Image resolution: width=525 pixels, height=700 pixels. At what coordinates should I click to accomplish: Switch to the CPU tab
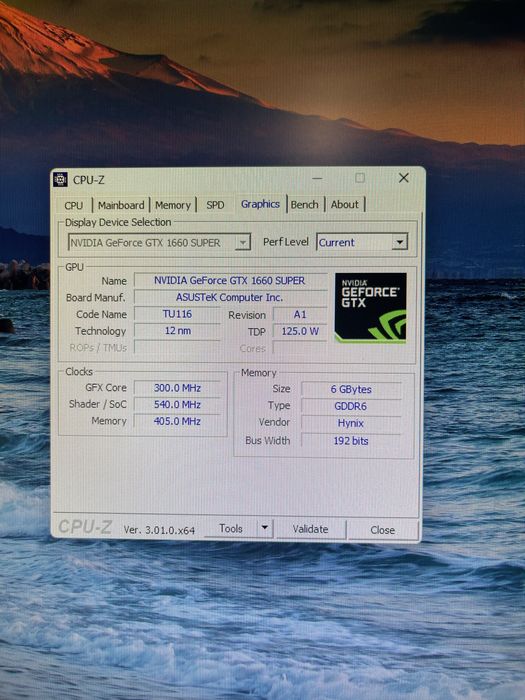(74, 205)
